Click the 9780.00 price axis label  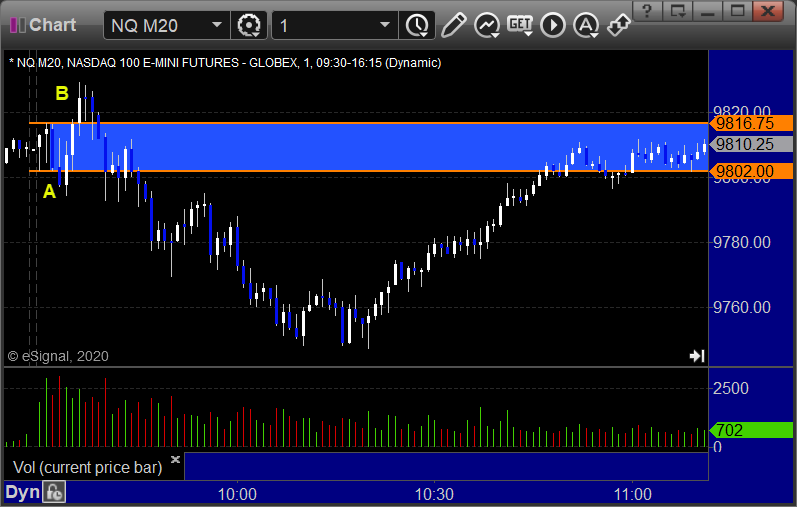coord(742,242)
